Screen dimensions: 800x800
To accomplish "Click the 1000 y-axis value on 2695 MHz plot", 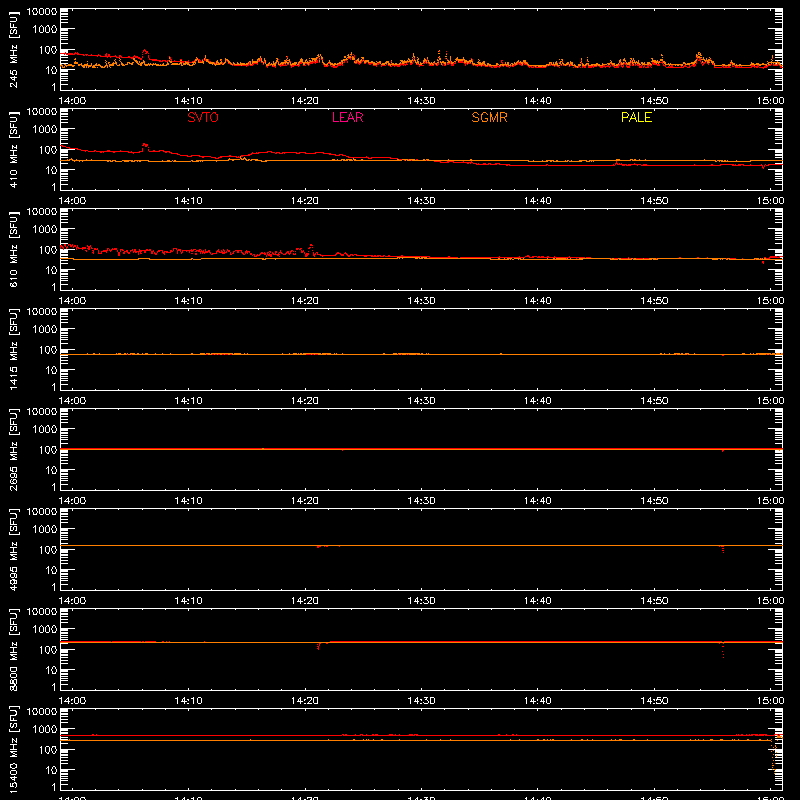I will click(x=45, y=430).
